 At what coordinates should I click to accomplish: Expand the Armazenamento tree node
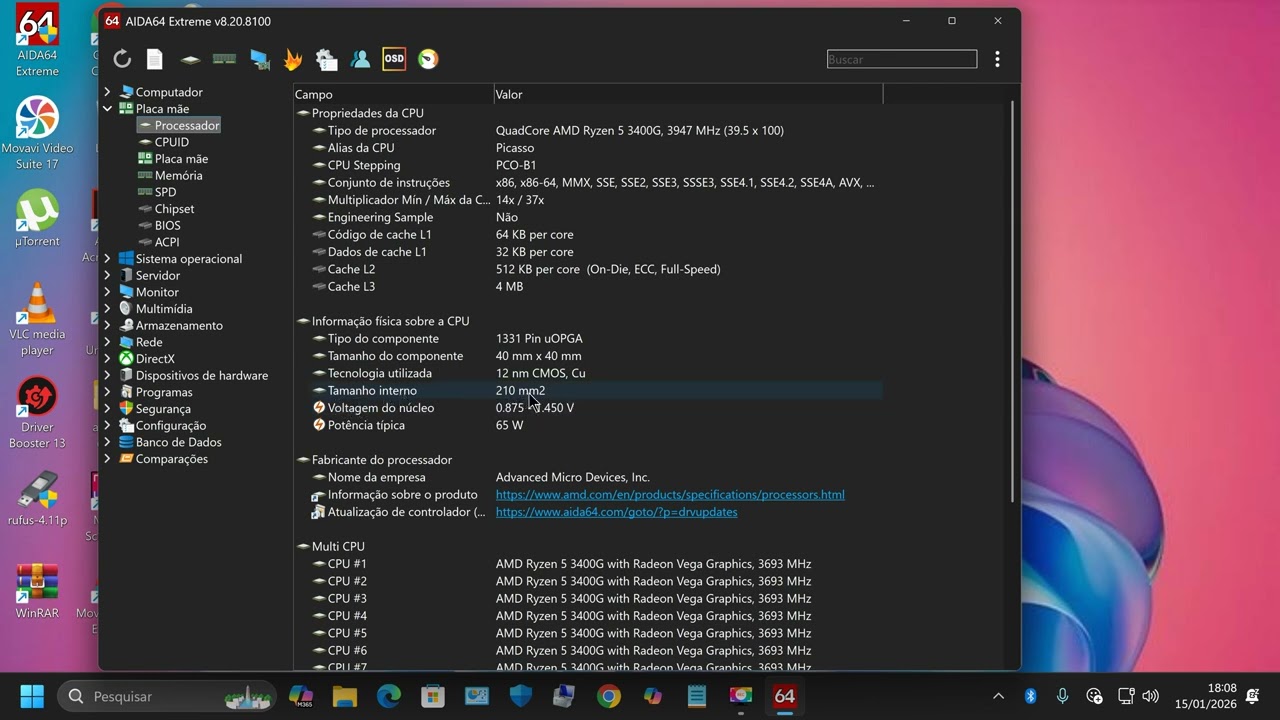click(x=107, y=325)
